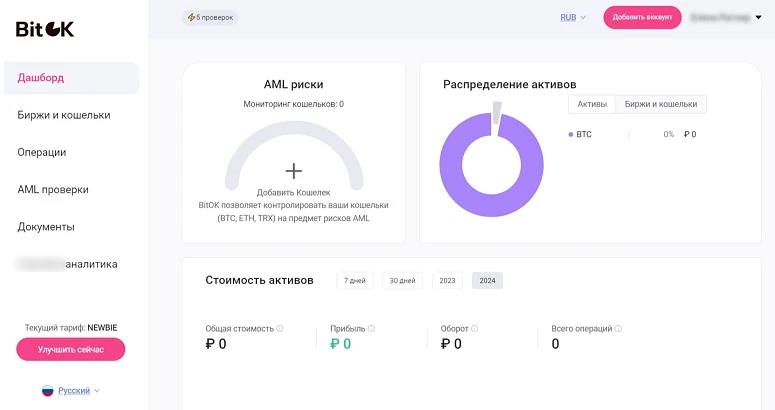Click the info icon next to Общая стоимость
The height and width of the screenshot is (410, 775).
click(280, 328)
